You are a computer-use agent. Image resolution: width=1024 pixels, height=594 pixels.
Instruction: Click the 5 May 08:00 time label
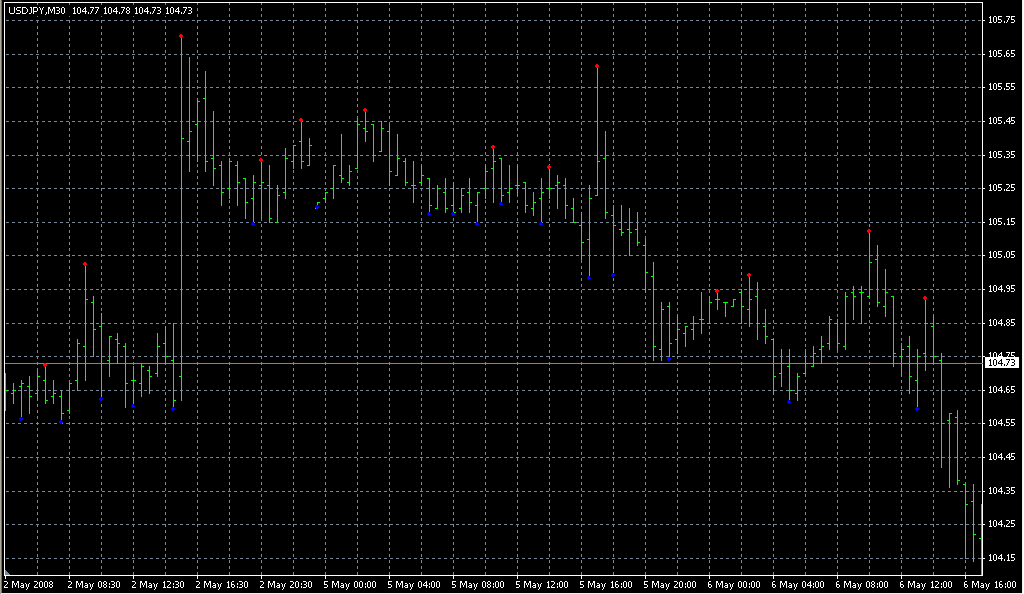click(x=478, y=585)
